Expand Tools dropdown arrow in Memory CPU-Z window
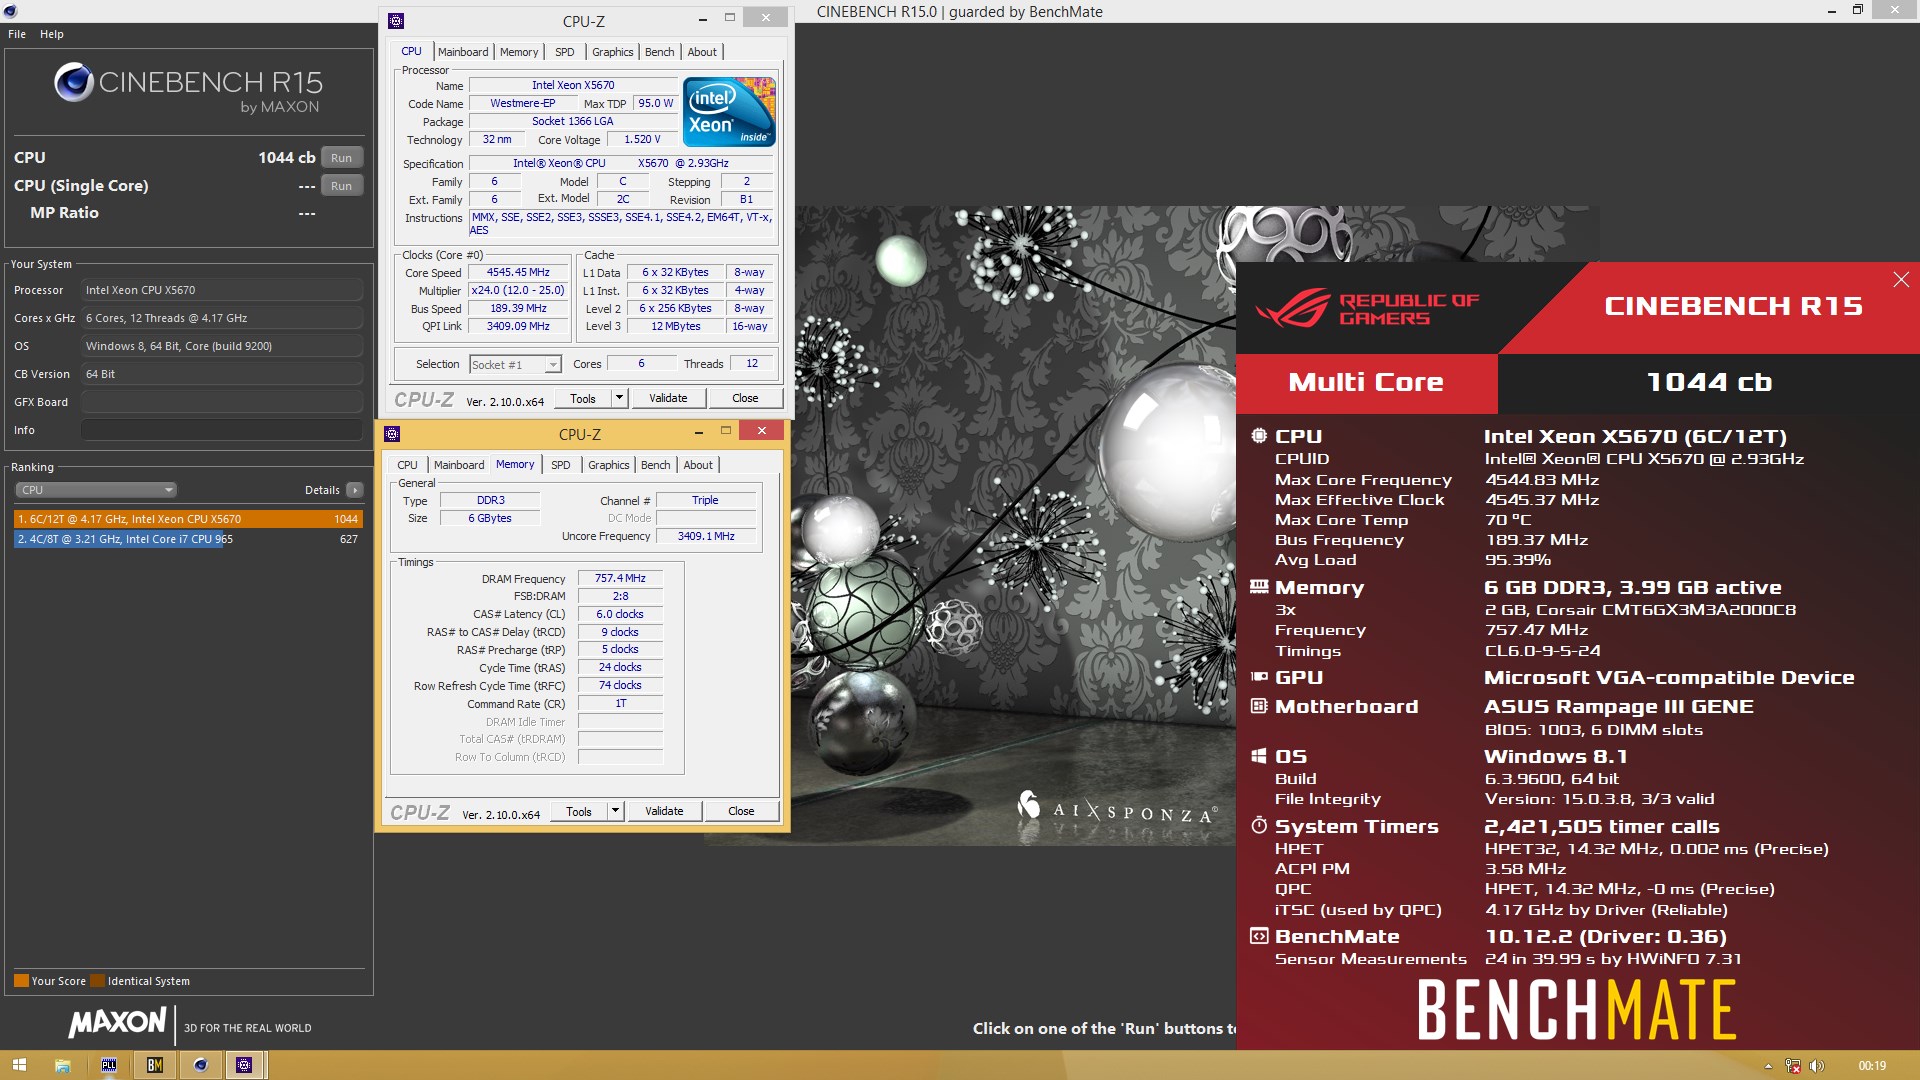Screen dimensions: 1920x1080 (x=615, y=811)
